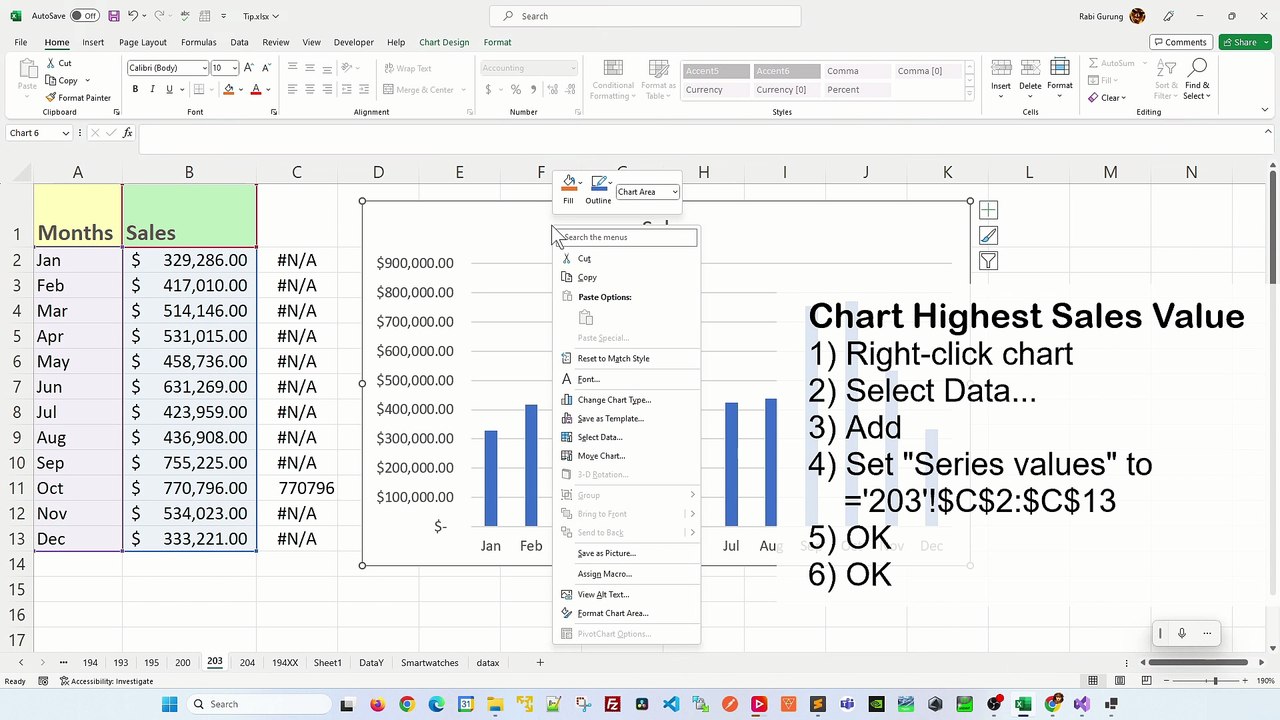Screen dimensions: 1280x720
Task: Click the Copy button in Clipboard group
Action: (61, 80)
